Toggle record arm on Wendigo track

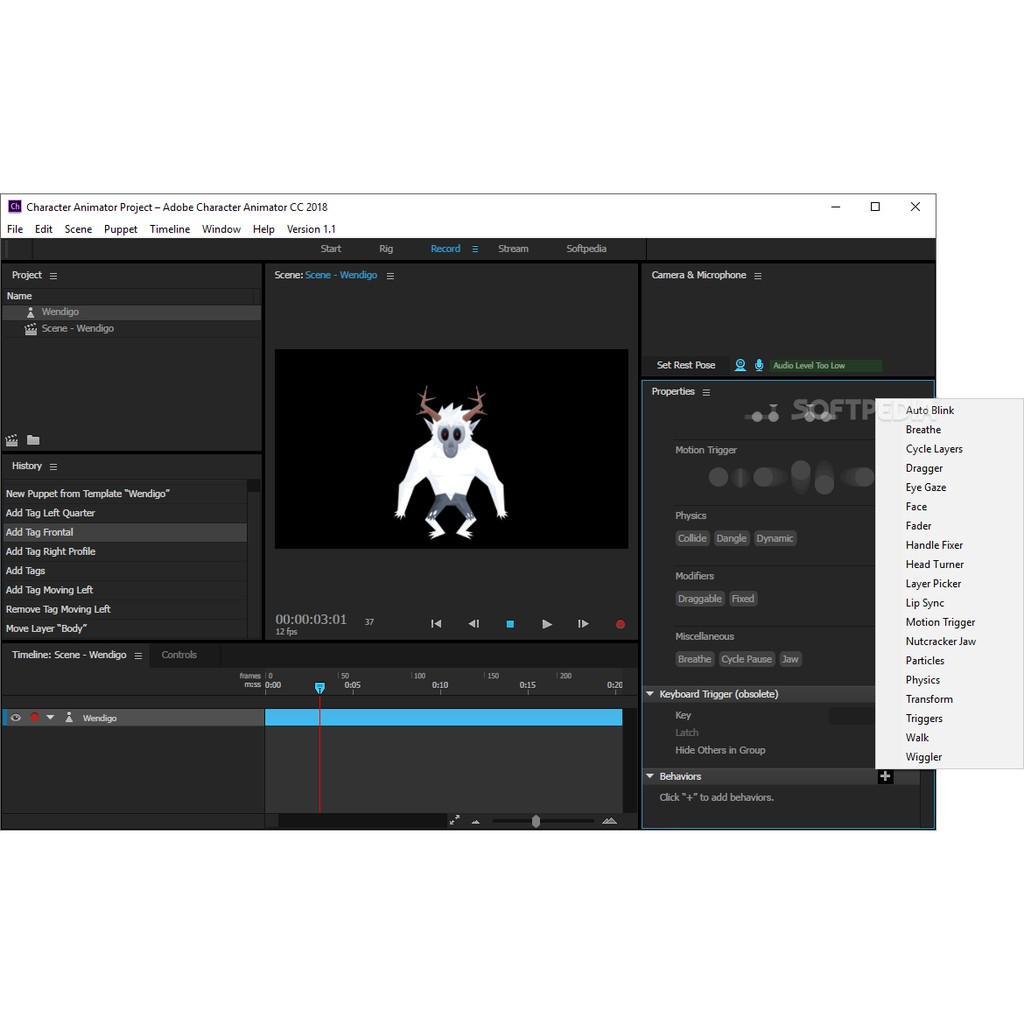[35, 718]
